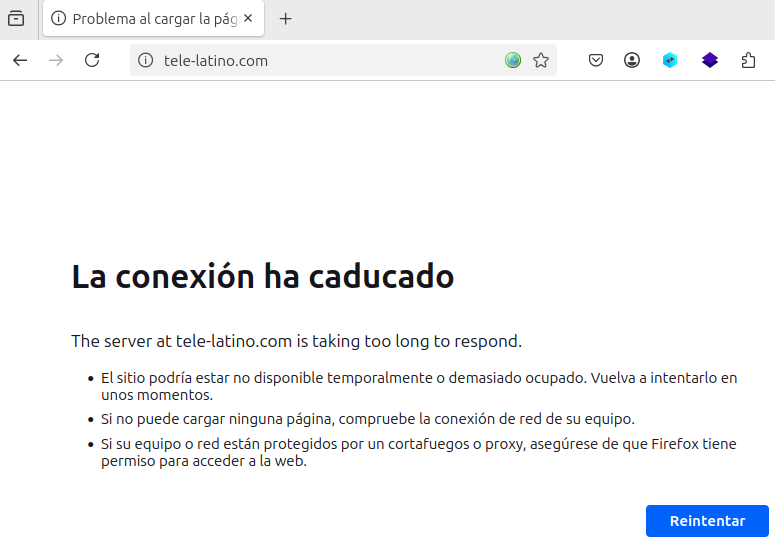Image resolution: width=775 pixels, height=557 pixels.
Task: Open the Firefox View tab list icon
Action: 16,19
